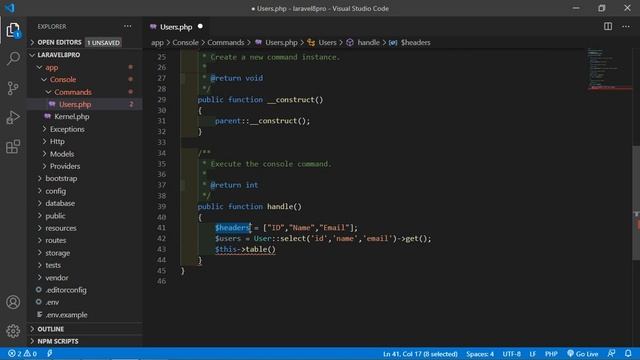Screen dimensions: 640x360
Task: Open the notifications bell
Action: (x=628, y=354)
